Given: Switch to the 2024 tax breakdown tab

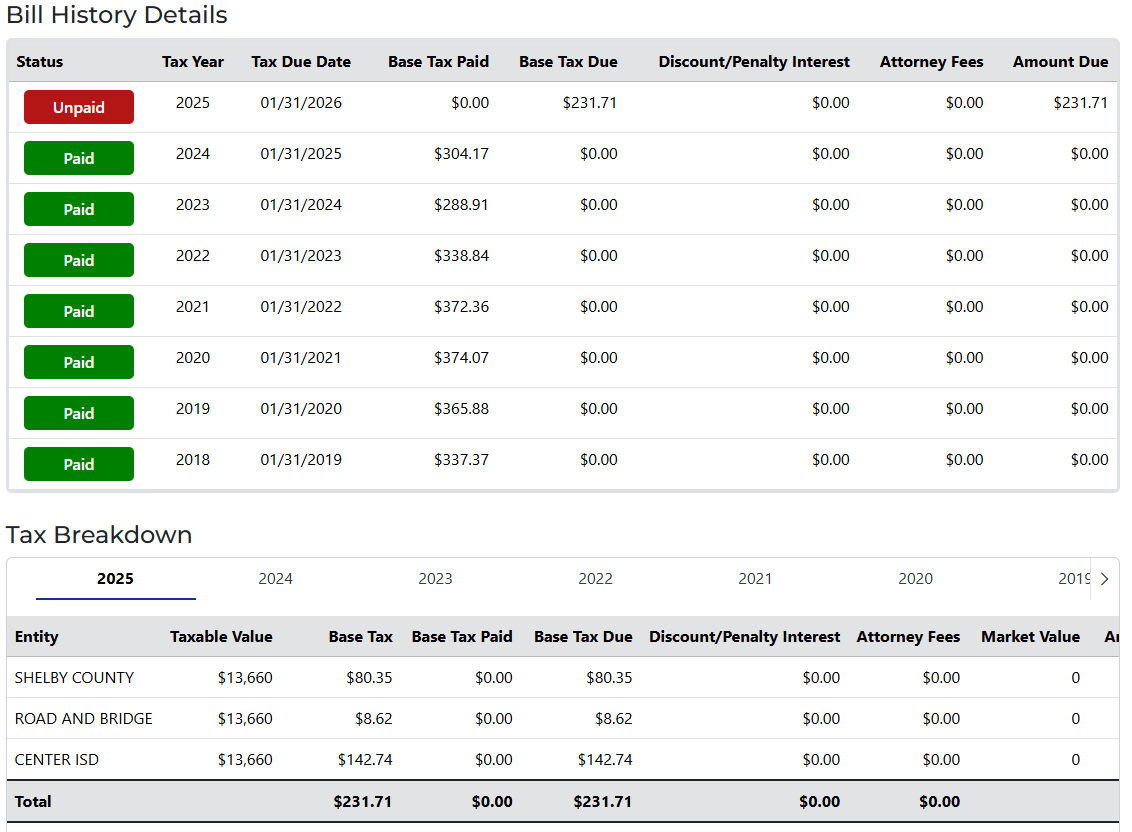Looking at the screenshot, I should [275, 578].
